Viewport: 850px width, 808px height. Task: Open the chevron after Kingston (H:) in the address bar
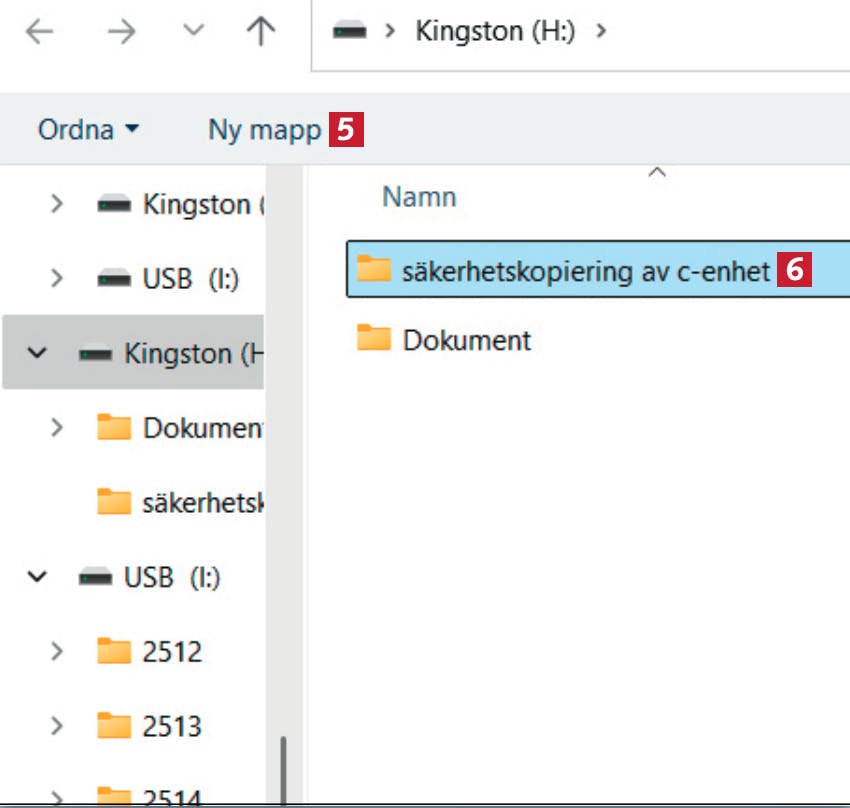[x=600, y=31]
